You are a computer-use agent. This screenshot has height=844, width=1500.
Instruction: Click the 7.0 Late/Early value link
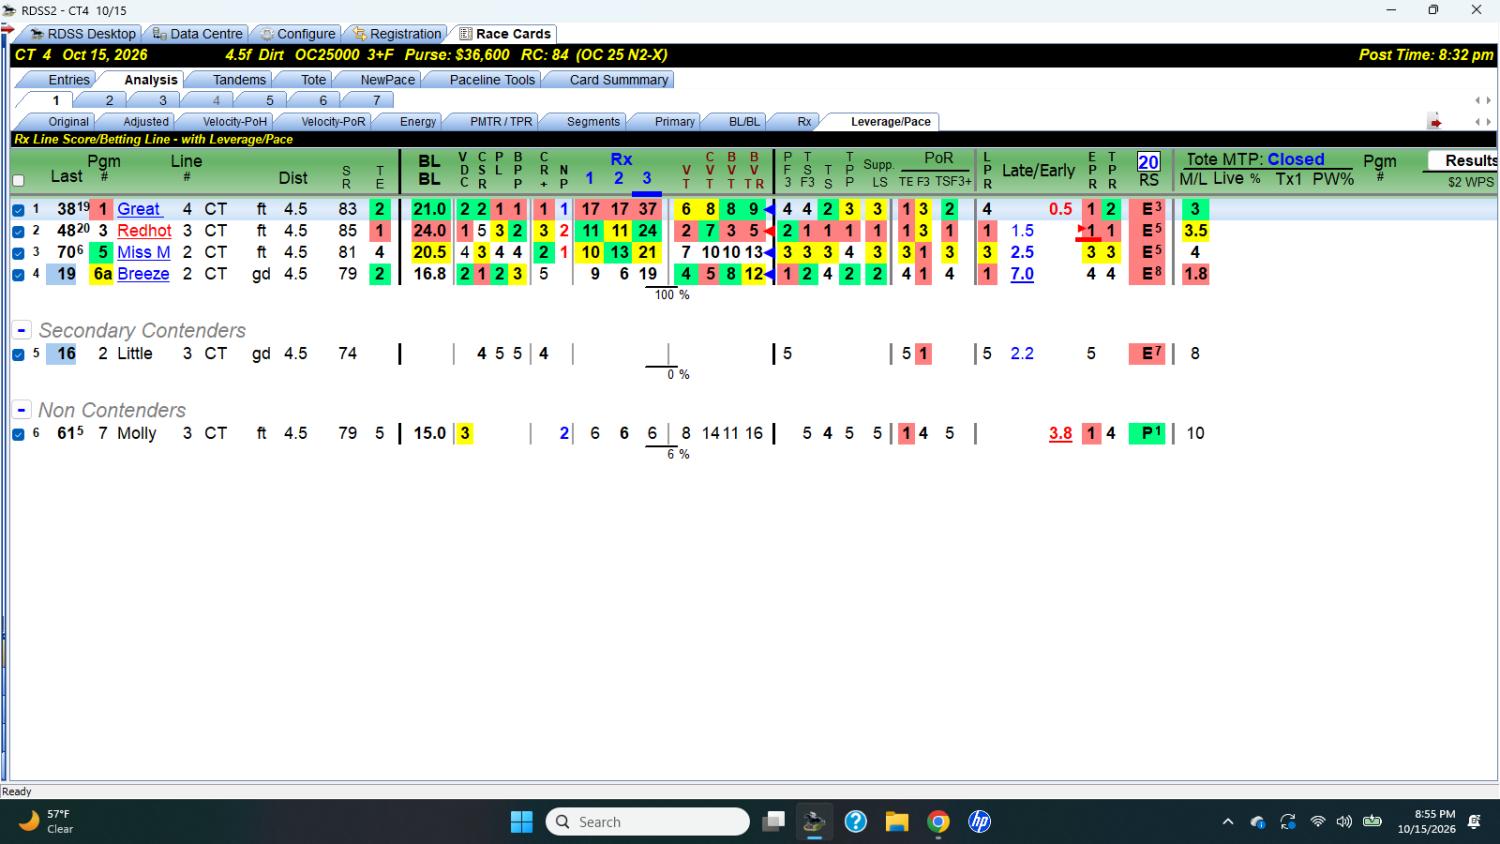1022,274
